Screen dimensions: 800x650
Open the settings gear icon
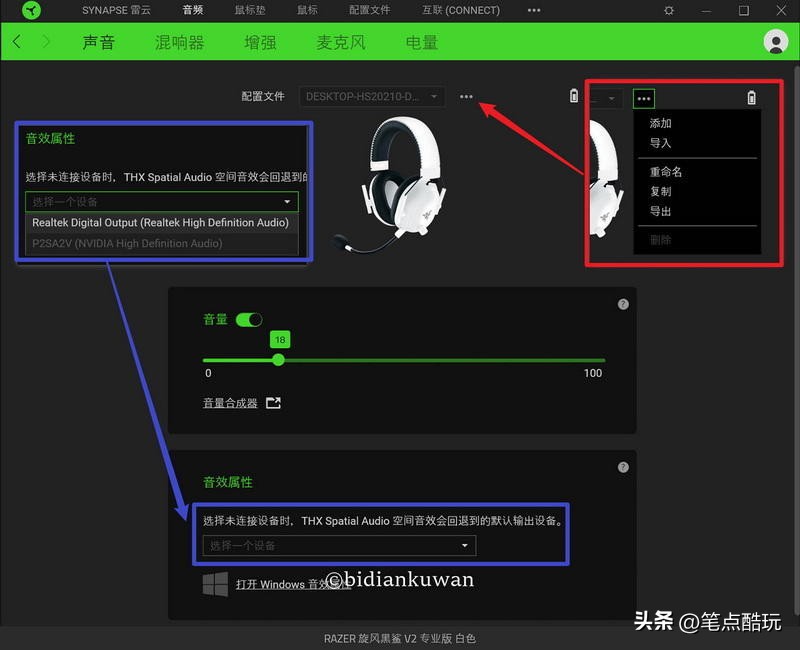668,10
